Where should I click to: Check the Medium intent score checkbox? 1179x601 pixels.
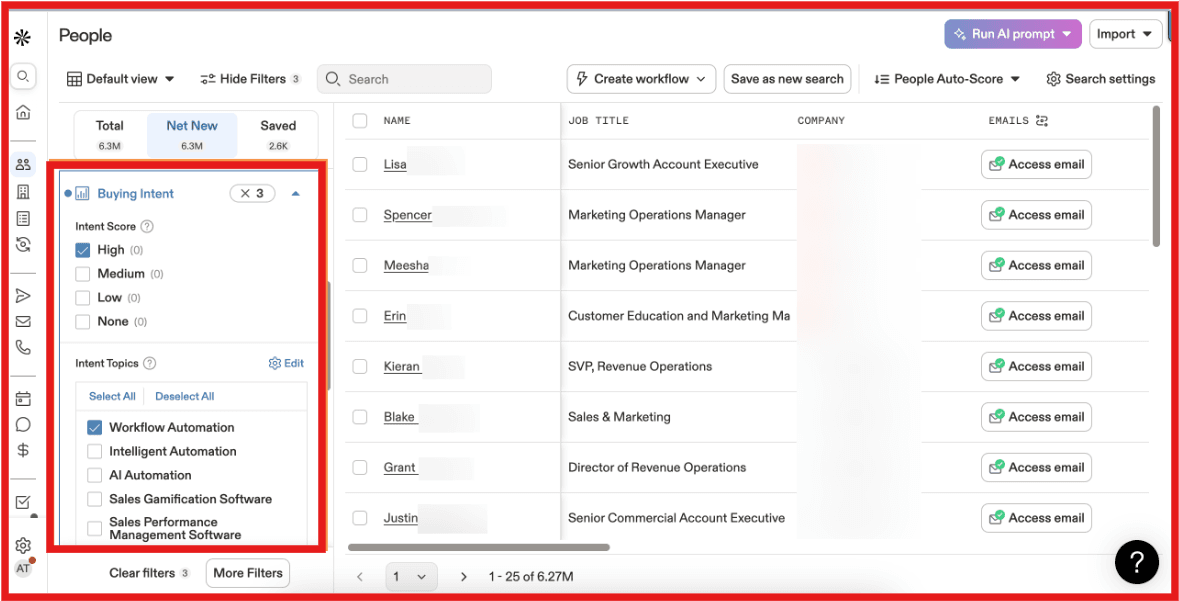coord(83,274)
